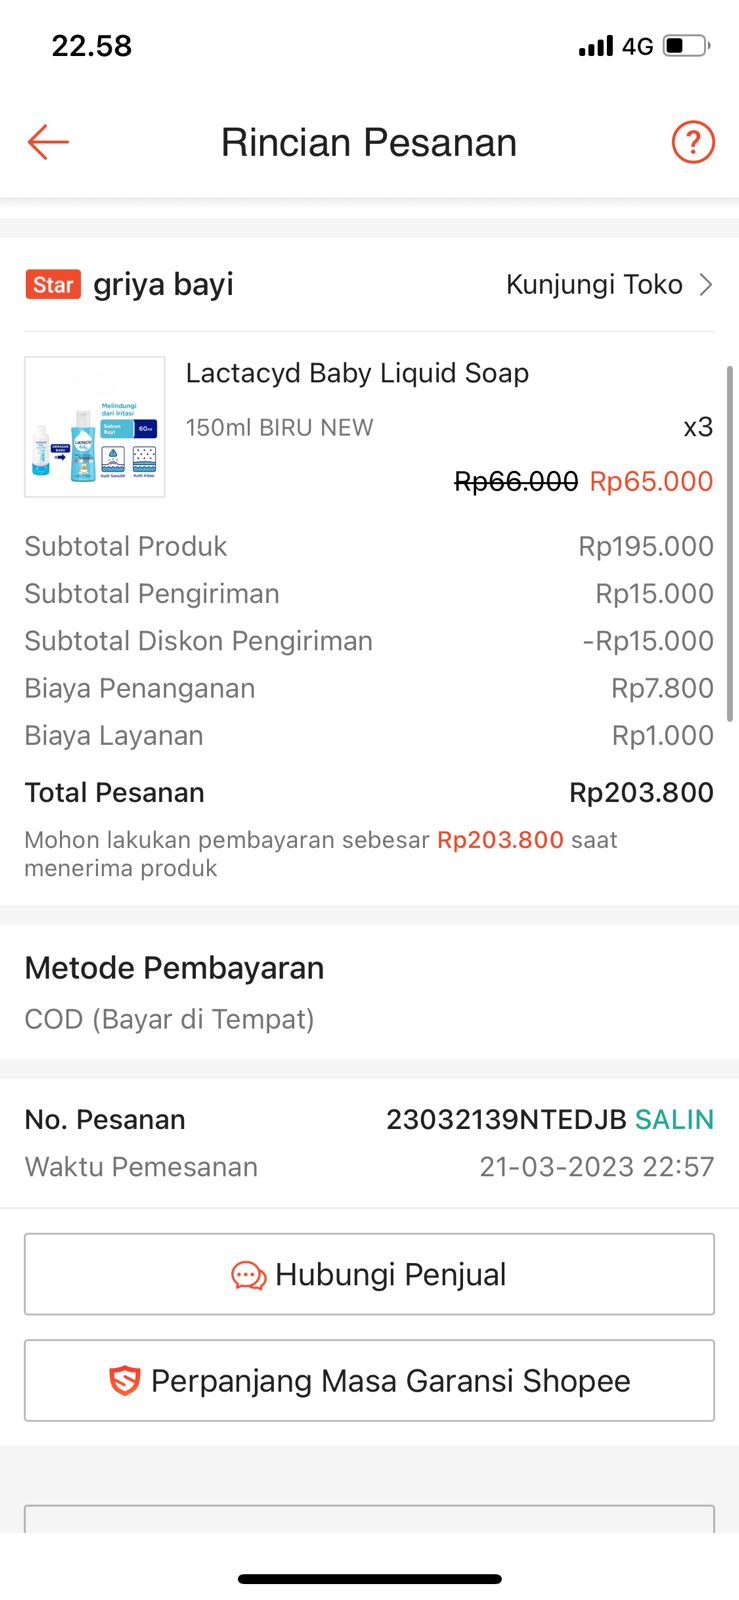Screen dimensions: 739x1600
Task: Tap the home indicator bar
Action: click(369, 1579)
